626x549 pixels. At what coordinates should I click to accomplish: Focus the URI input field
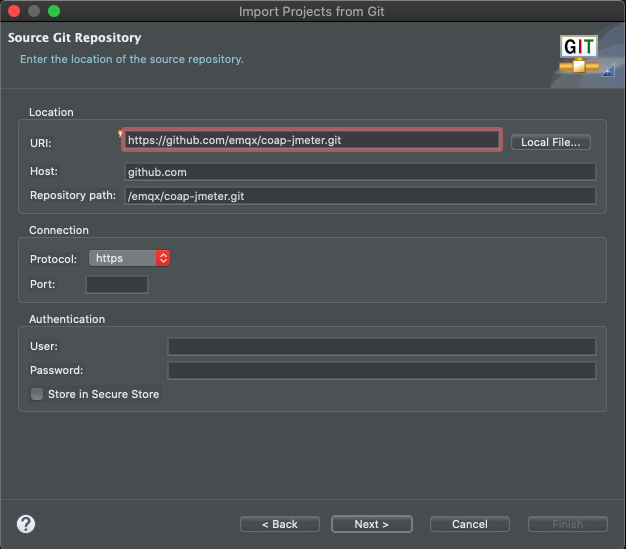pyautogui.click(x=312, y=140)
